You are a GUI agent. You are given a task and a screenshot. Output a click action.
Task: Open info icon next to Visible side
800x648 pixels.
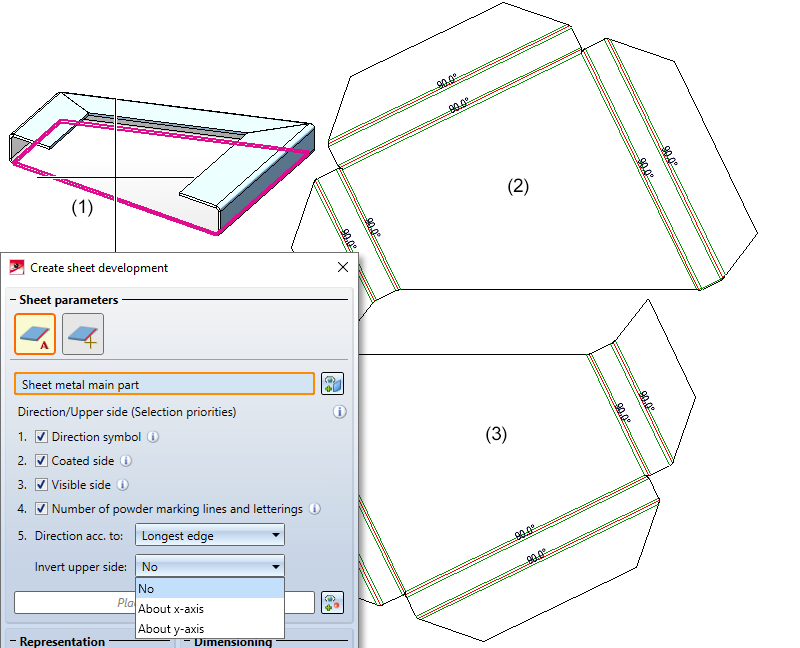[x=123, y=485]
